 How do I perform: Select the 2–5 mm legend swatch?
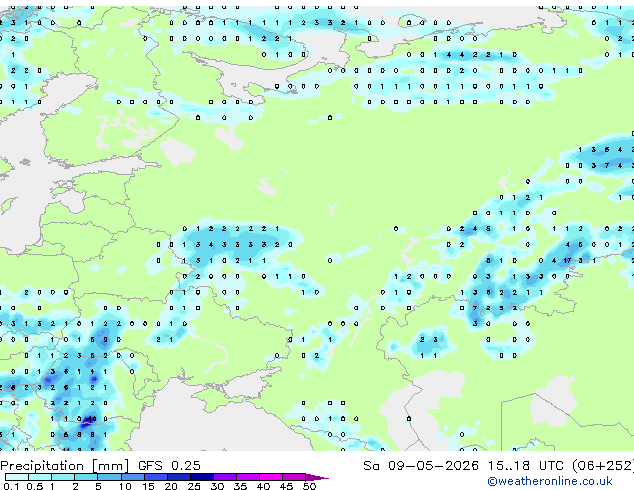tap(86, 477)
